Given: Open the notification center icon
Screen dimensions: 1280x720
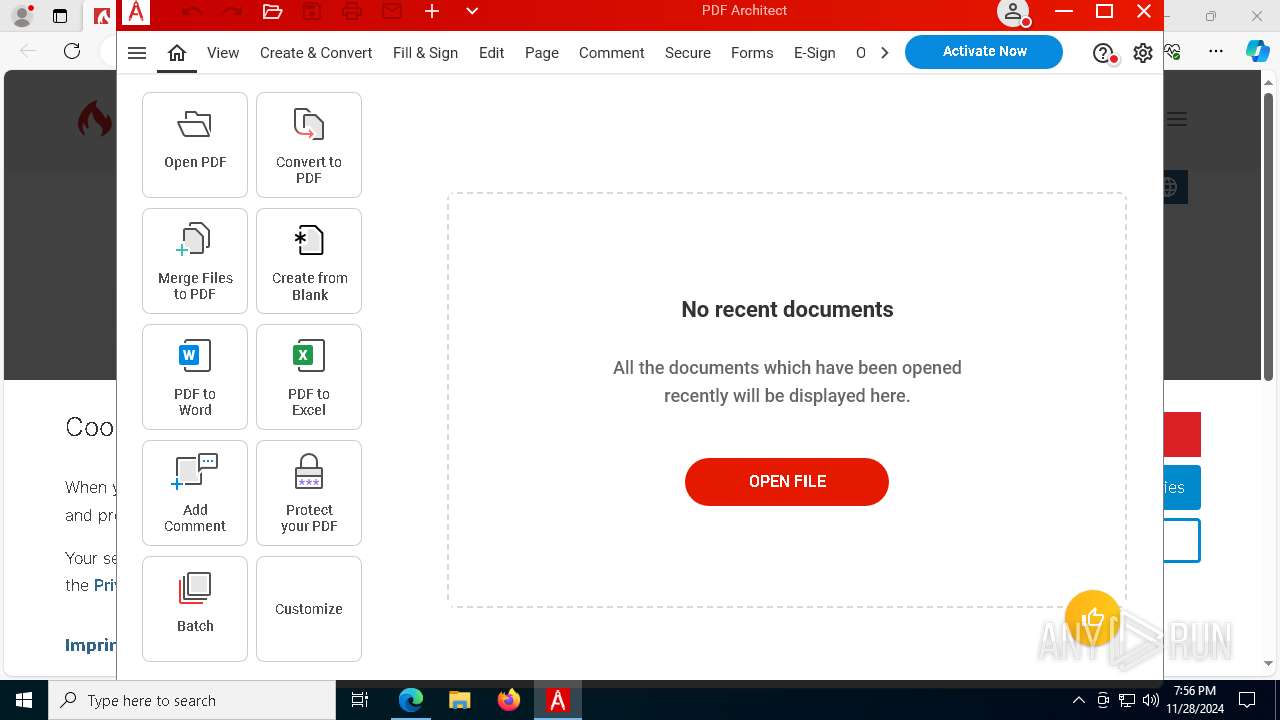Looking at the screenshot, I should pos(1247,700).
